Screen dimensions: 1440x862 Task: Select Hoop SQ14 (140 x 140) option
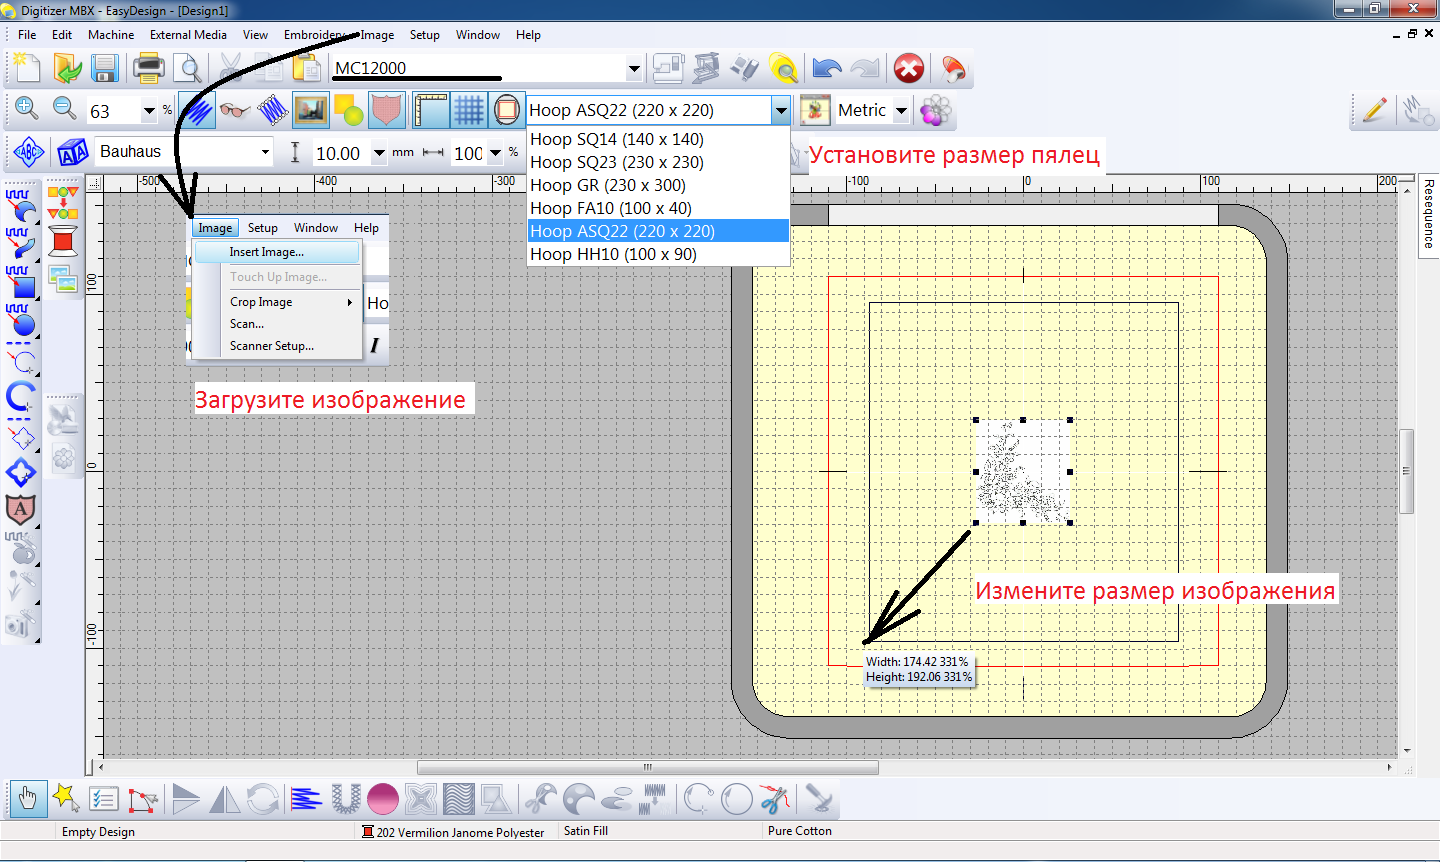click(x=617, y=139)
